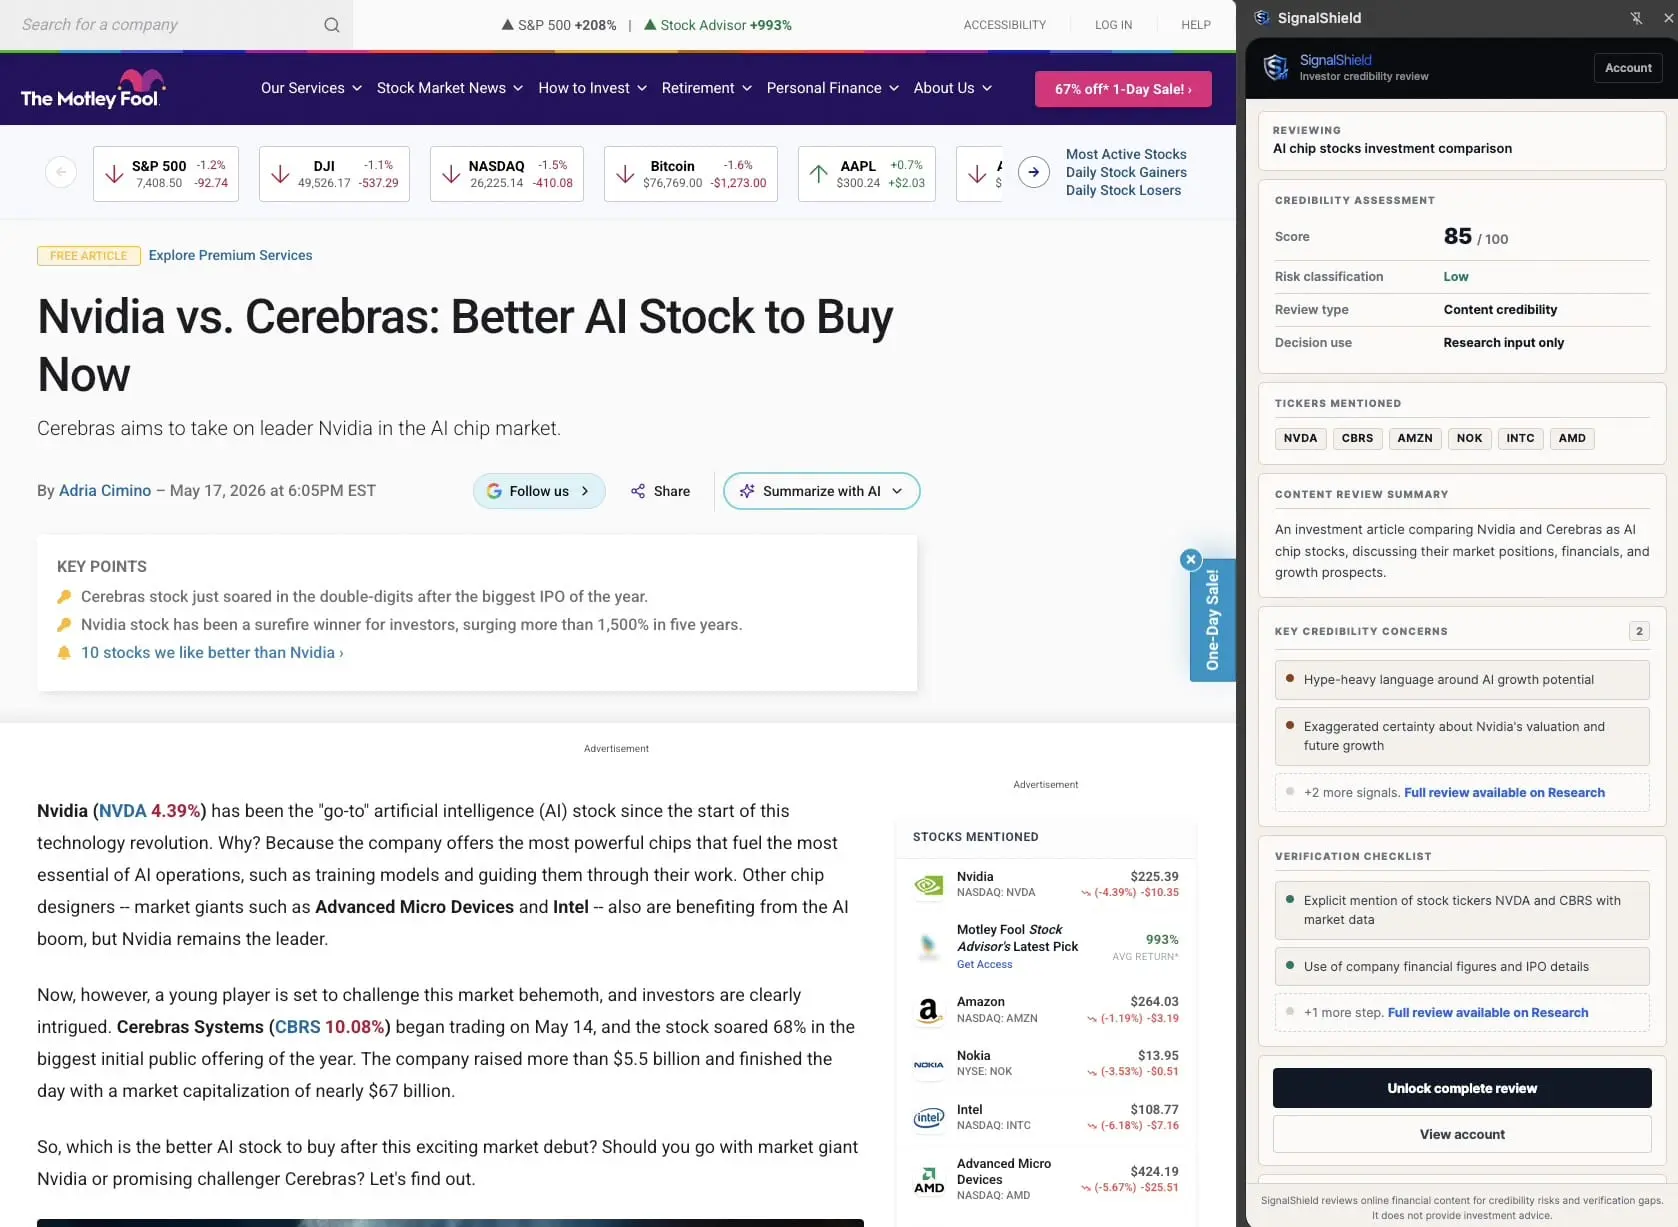The height and width of the screenshot is (1227, 1678).
Task: Open Most Active Stocks link
Action: (1126, 154)
